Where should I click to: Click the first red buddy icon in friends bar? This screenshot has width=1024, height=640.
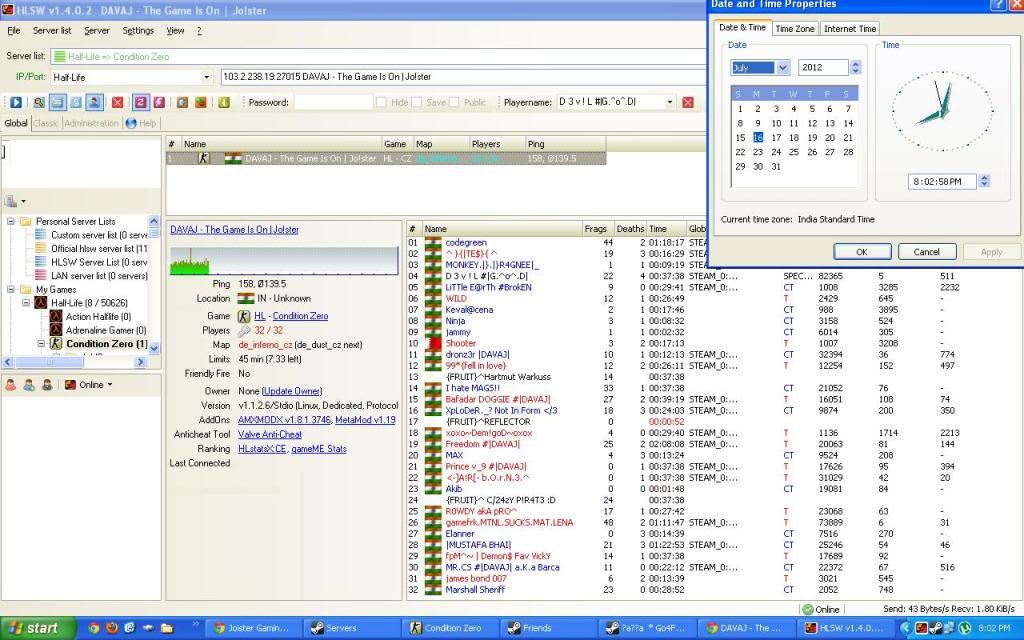pyautogui.click(x=11, y=385)
